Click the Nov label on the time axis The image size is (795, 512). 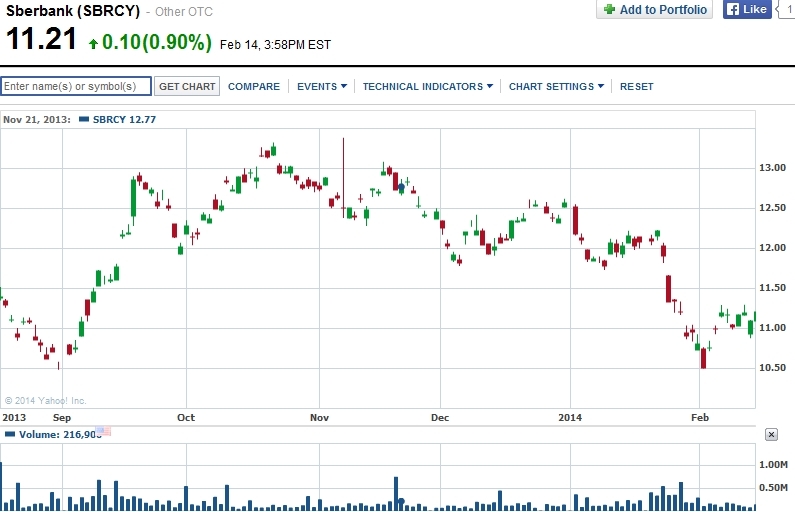[319, 417]
